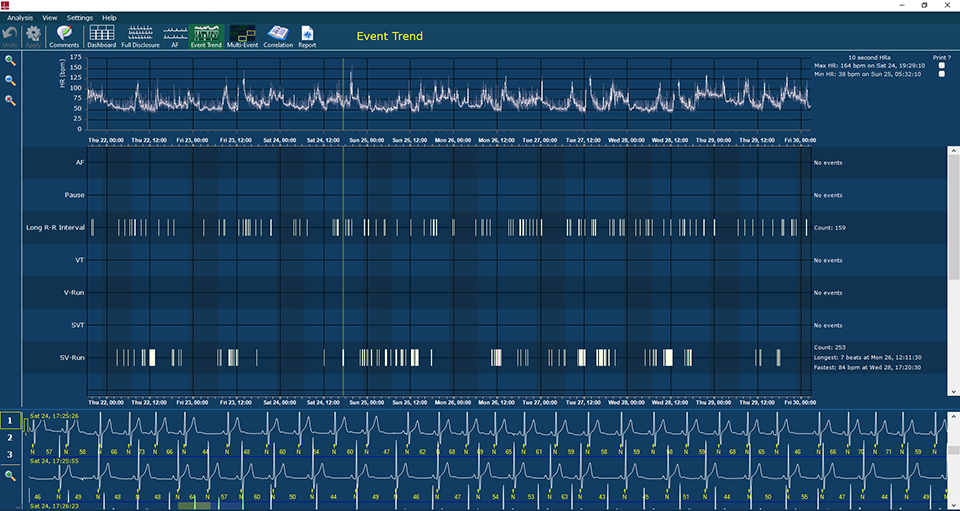Check Print box for Min HR
Viewport: 960px width, 511px height.
click(941, 74)
